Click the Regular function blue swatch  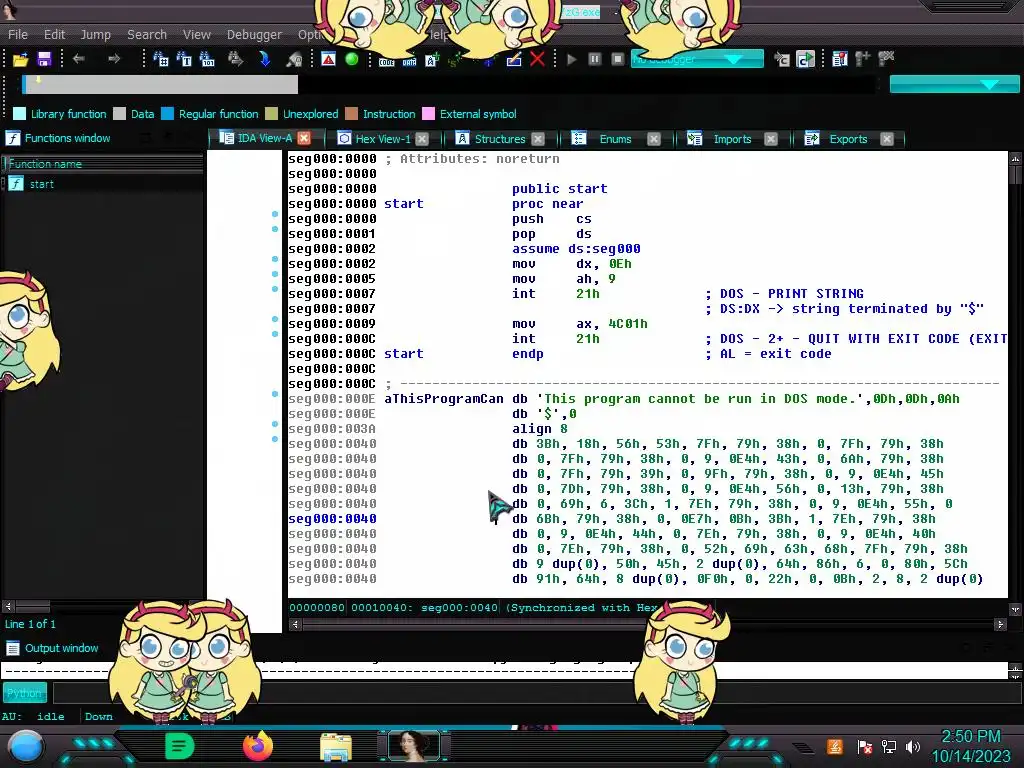(167, 114)
